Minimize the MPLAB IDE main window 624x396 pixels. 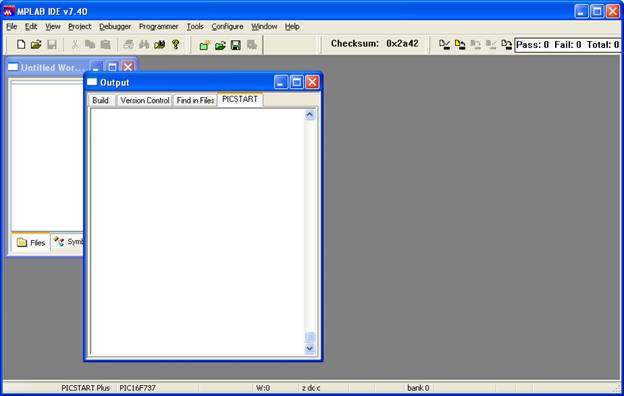(581, 11)
